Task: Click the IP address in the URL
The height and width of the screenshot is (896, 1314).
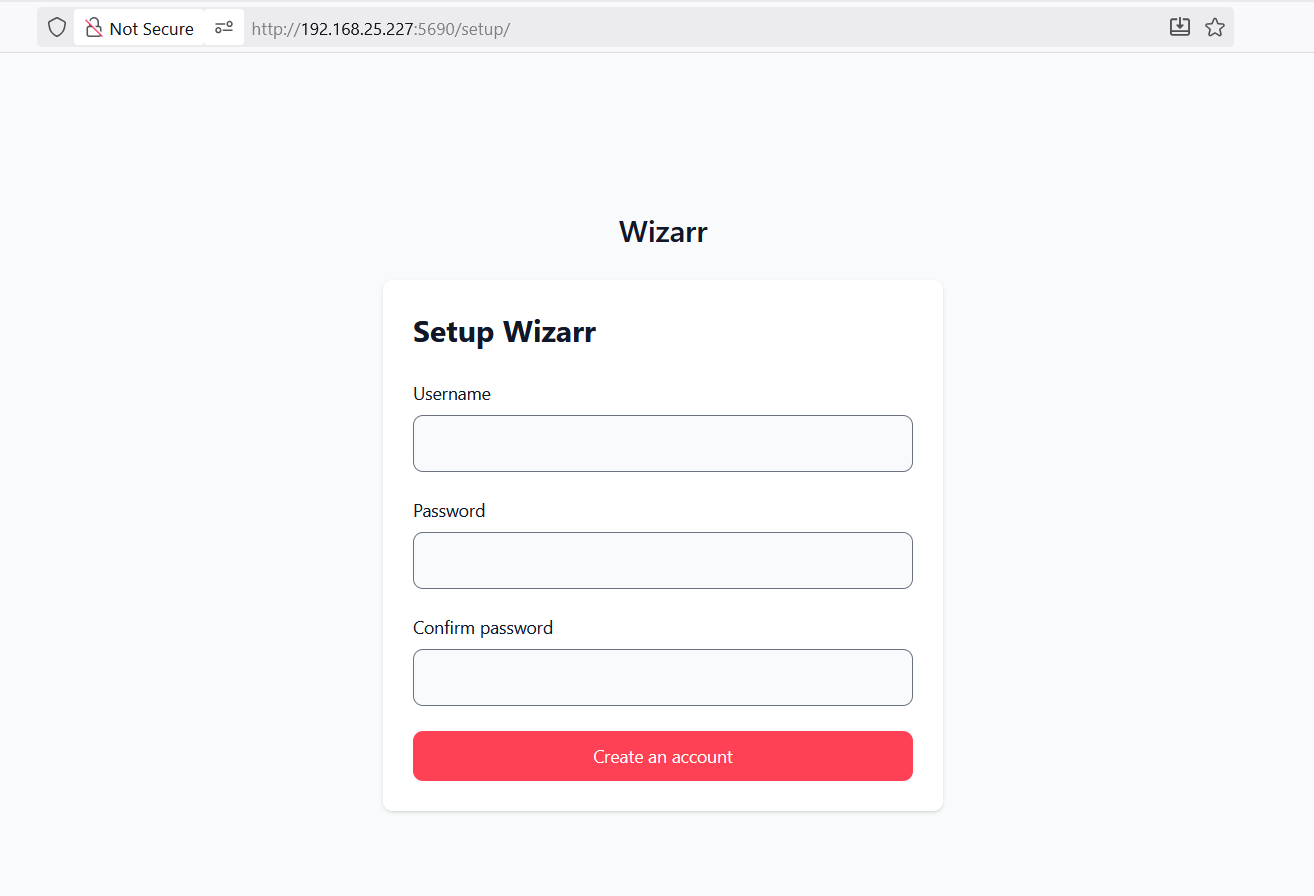Action: click(x=357, y=29)
